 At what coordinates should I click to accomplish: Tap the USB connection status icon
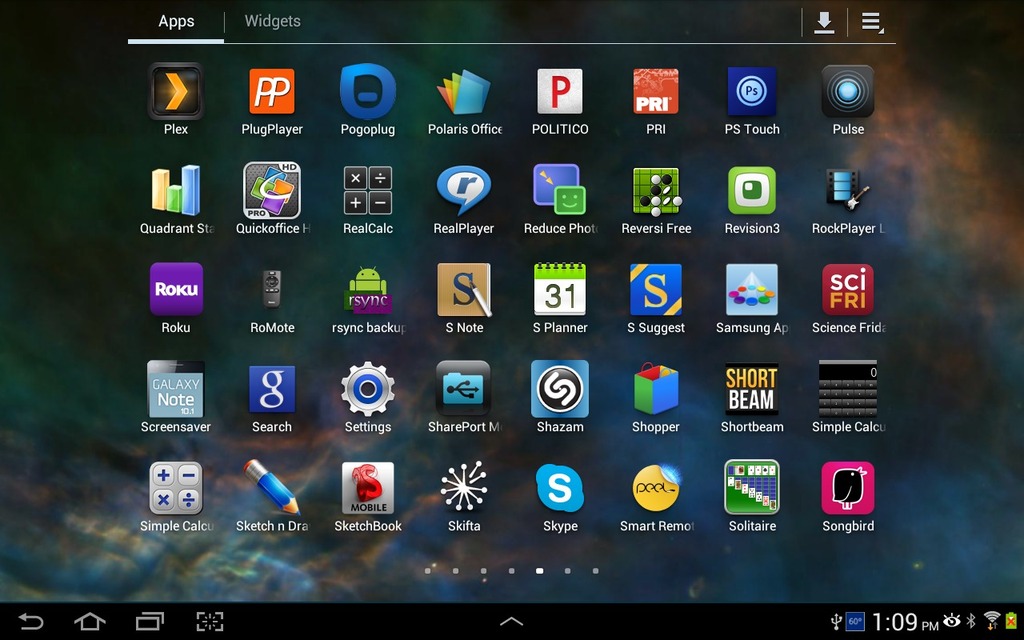836,621
